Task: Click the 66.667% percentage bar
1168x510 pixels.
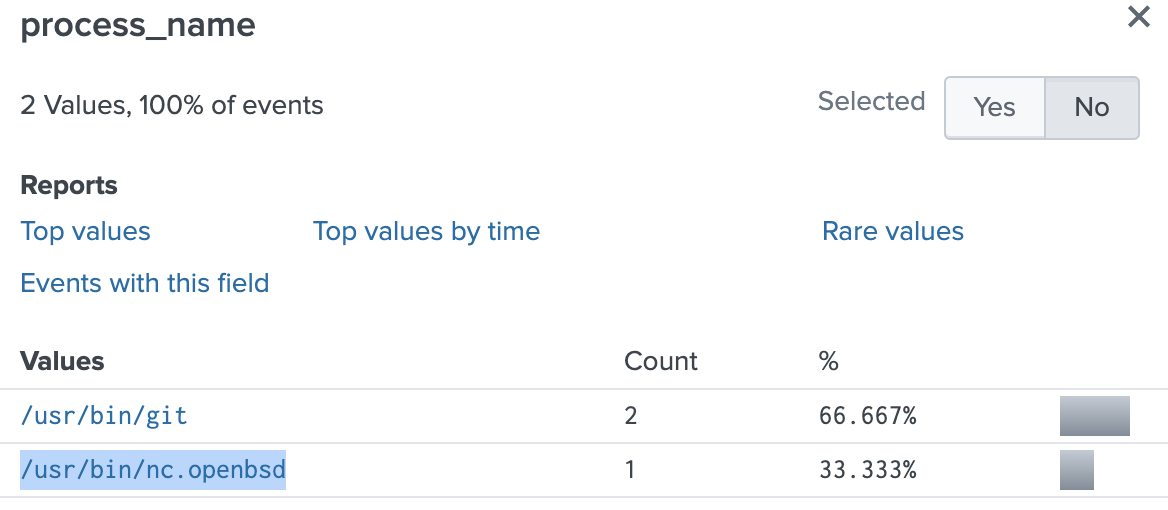Action: [x=1094, y=415]
